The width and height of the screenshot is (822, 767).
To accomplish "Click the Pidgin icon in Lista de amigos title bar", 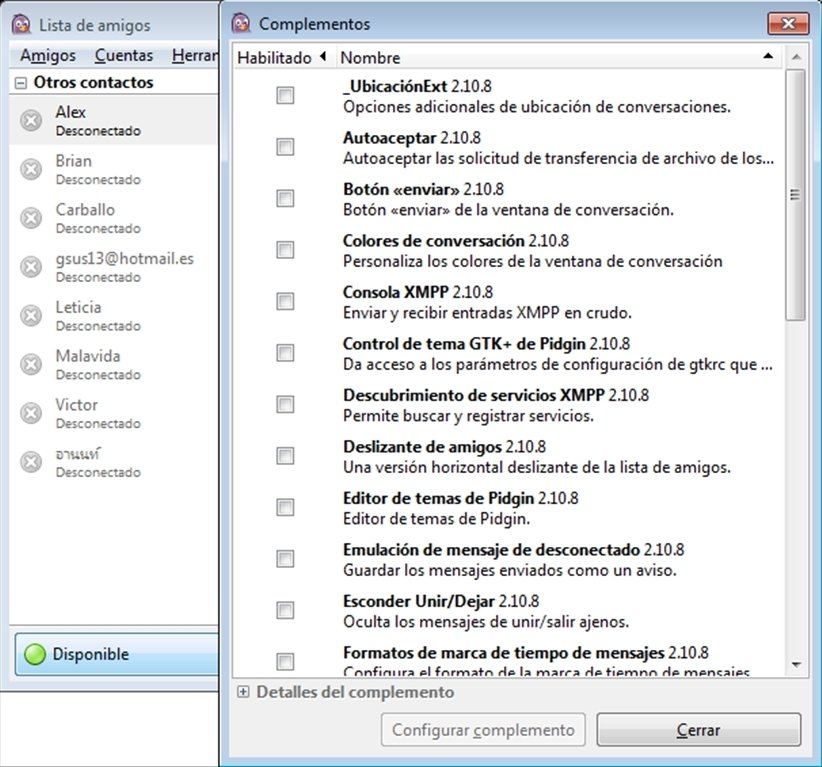I will tap(21, 25).
